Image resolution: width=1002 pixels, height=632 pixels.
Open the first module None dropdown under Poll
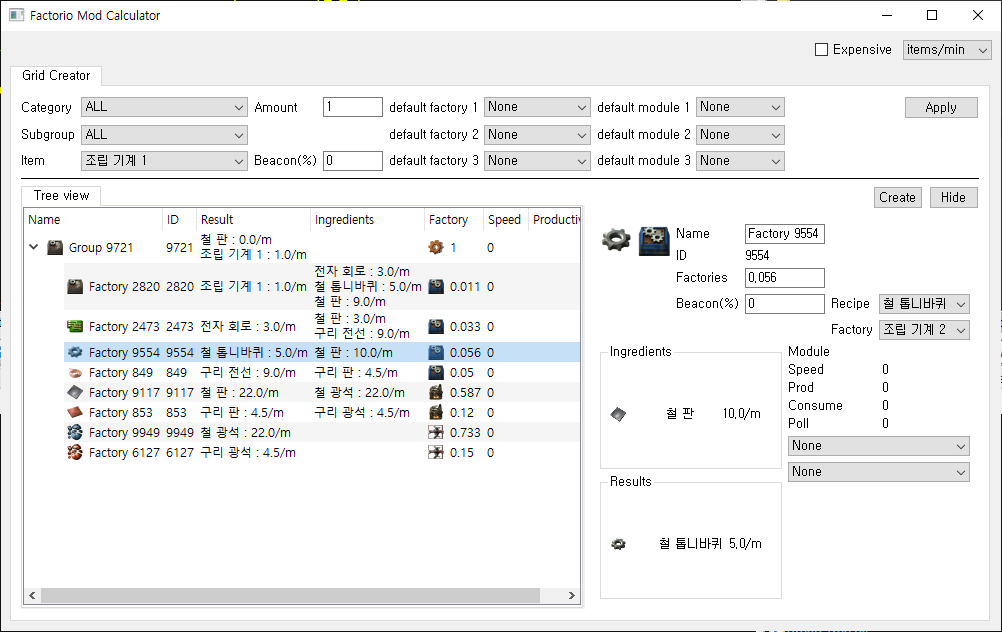tap(879, 445)
